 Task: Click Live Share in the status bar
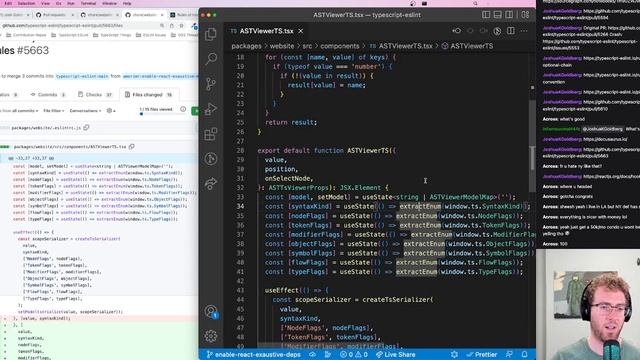point(396,355)
